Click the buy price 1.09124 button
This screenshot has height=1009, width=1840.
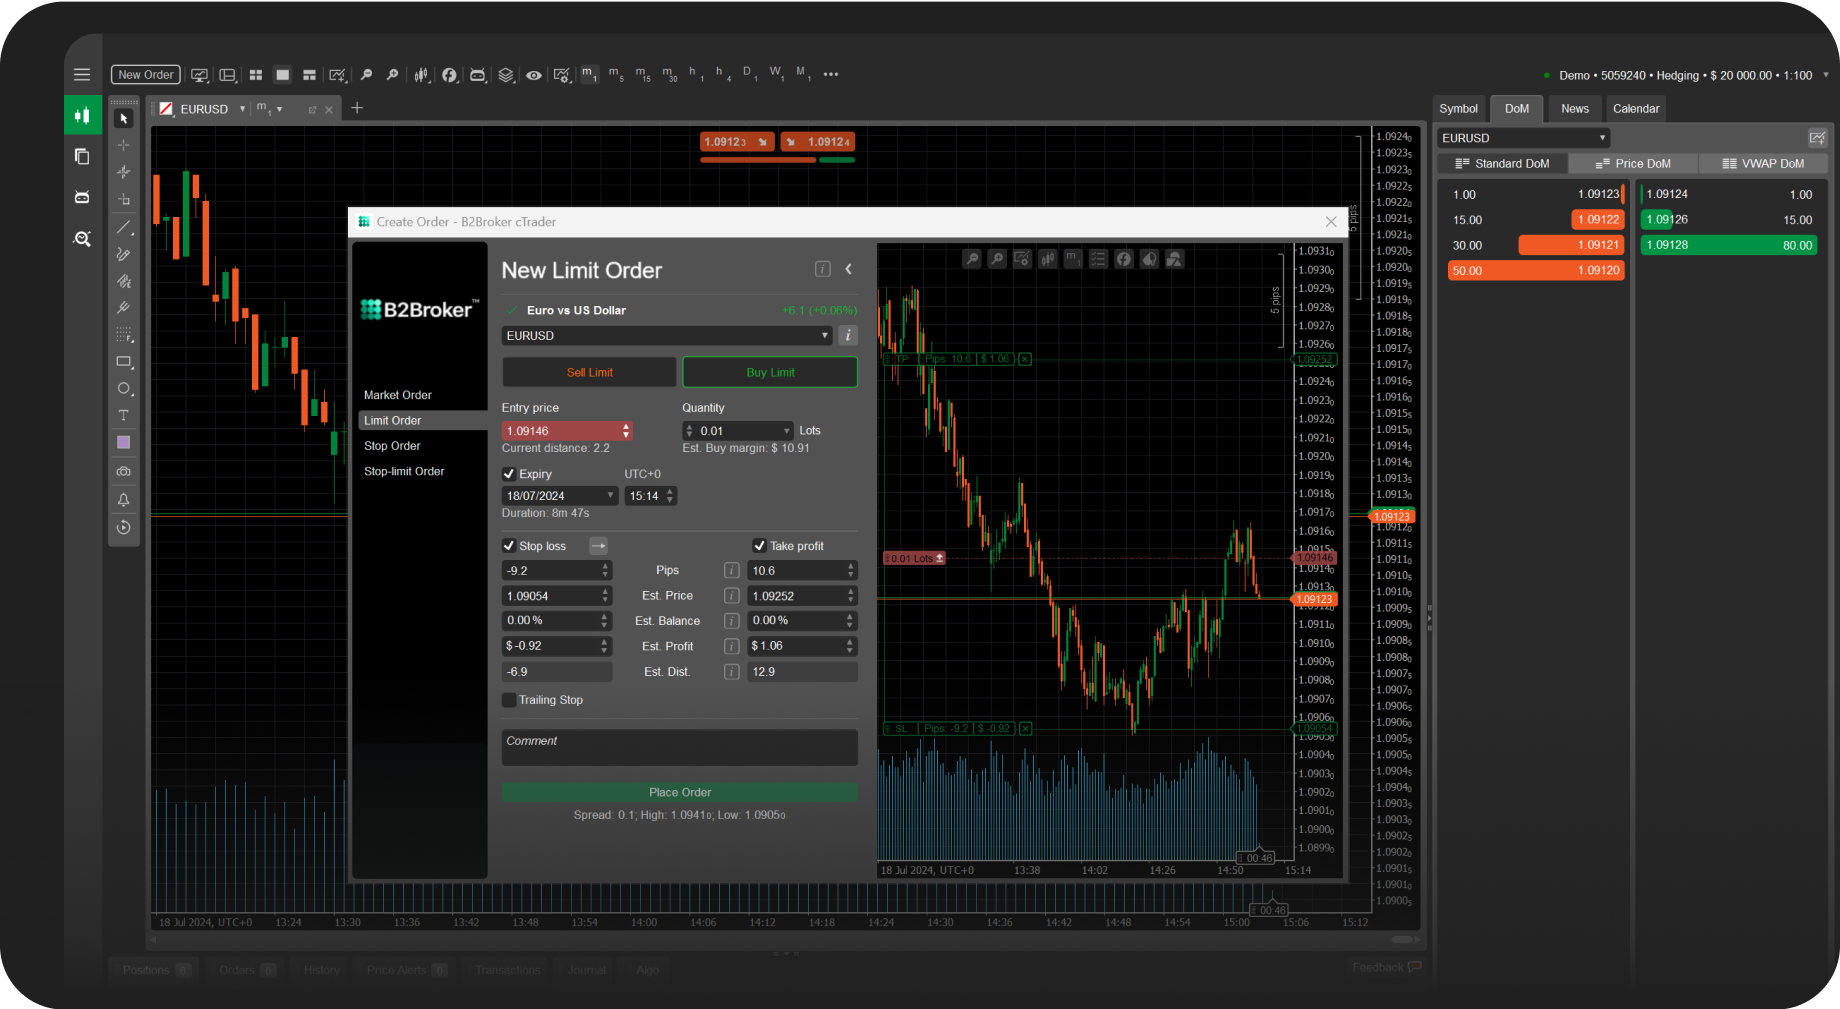(x=817, y=142)
